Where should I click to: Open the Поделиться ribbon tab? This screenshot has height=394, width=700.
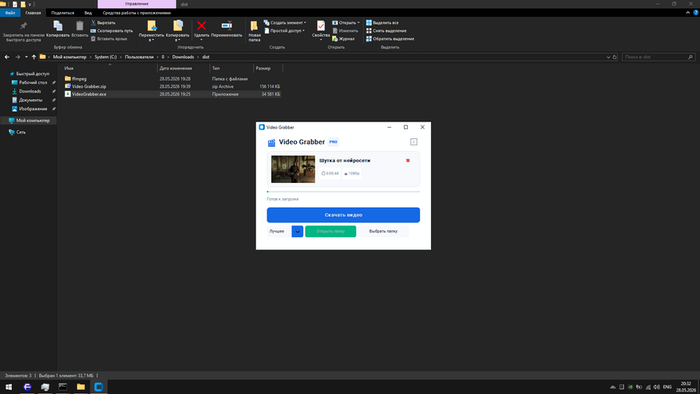tap(62, 13)
